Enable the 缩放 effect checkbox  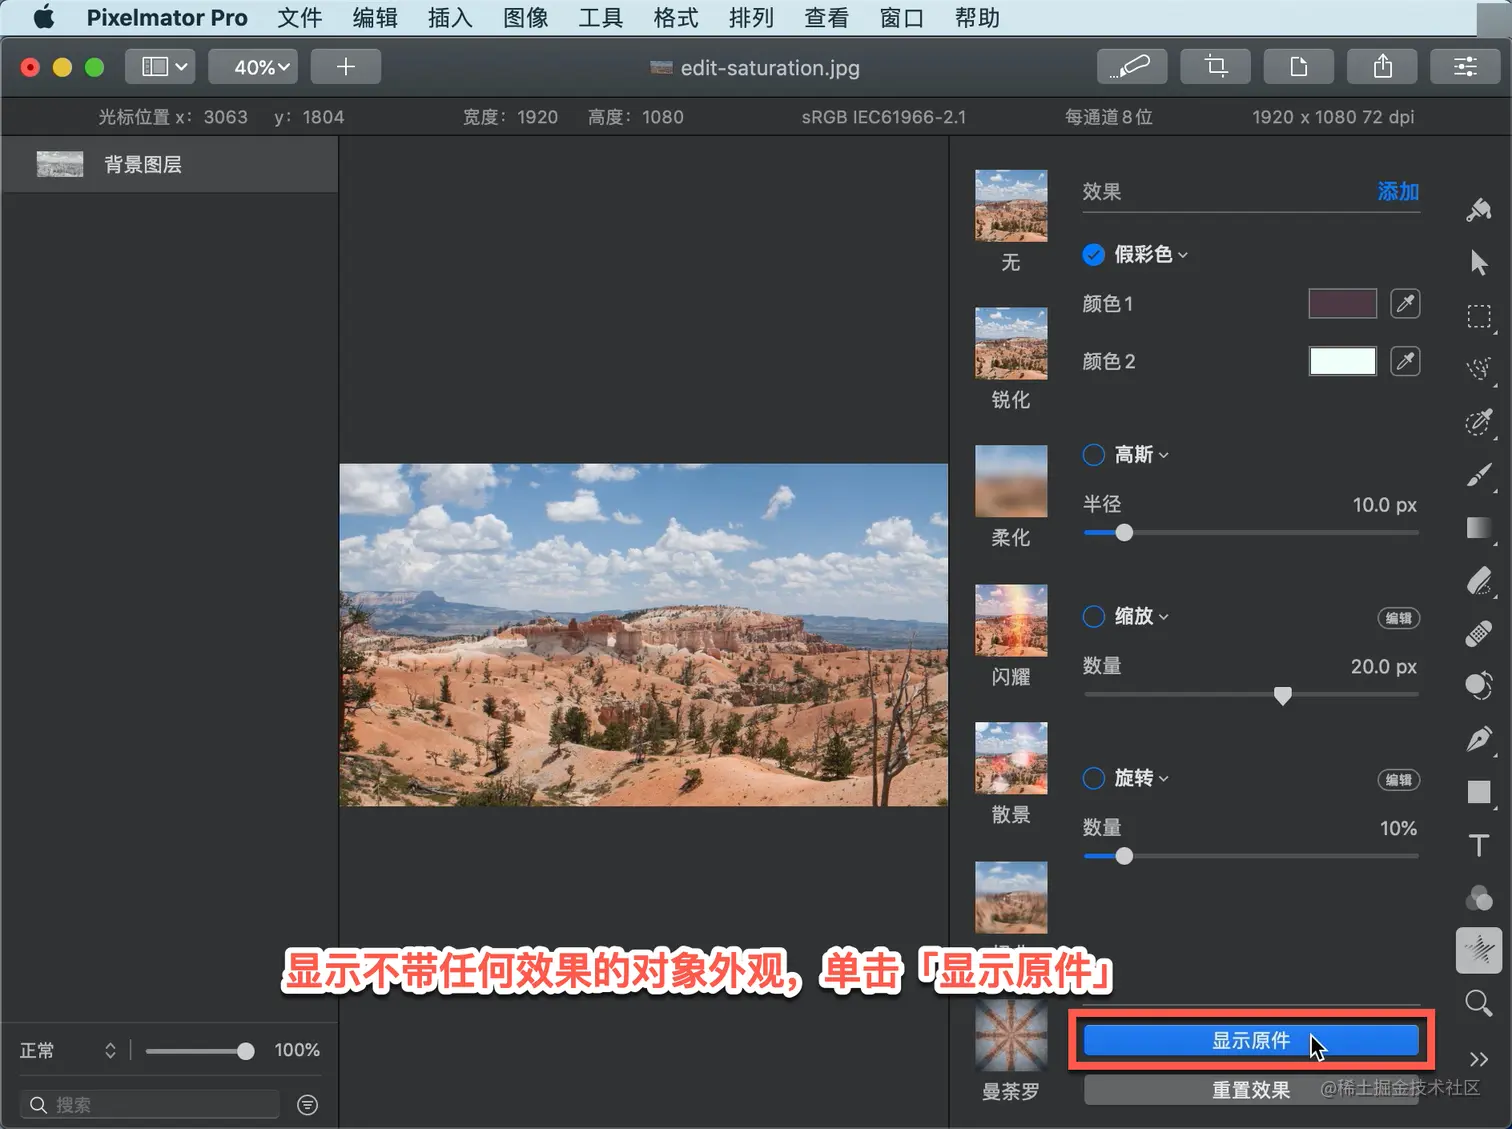pyautogui.click(x=1094, y=617)
